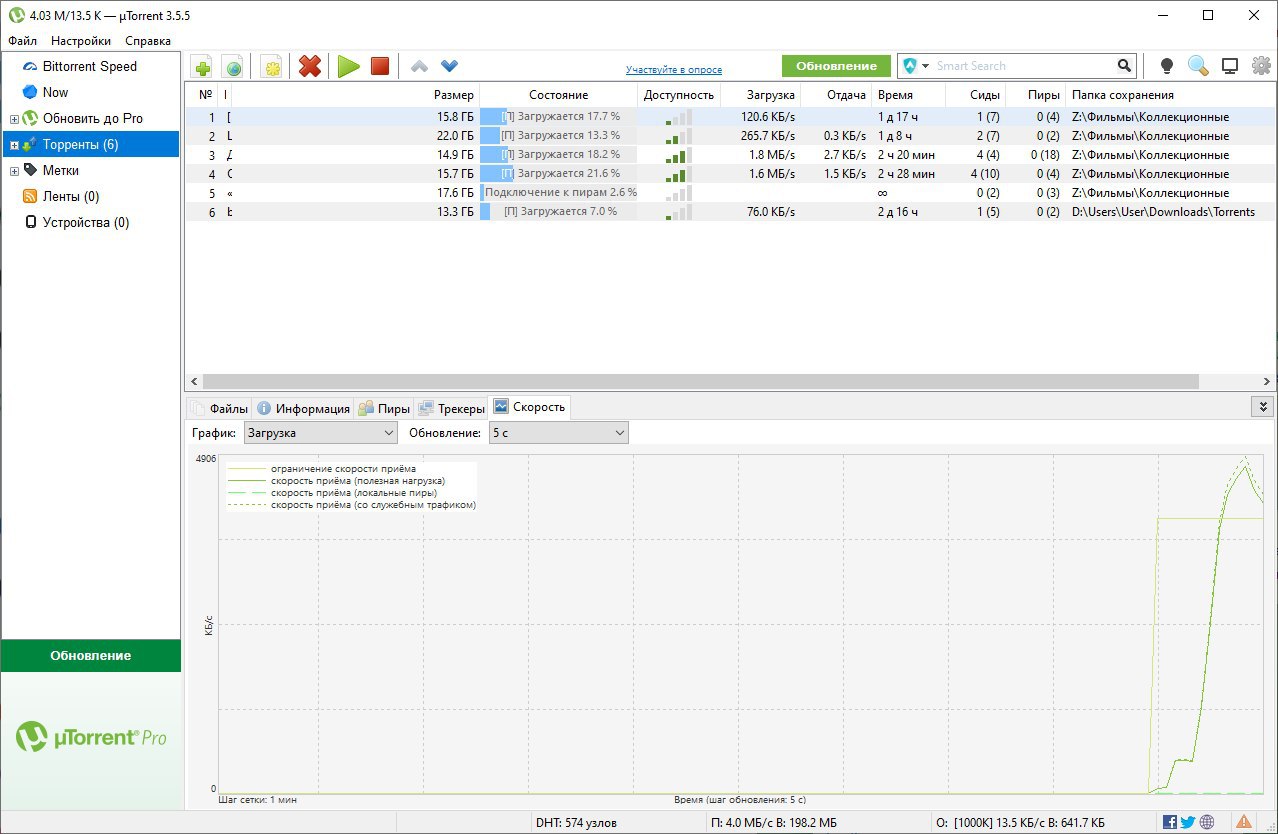The height and width of the screenshot is (834, 1278).
Task: Move torrent up in queue arrow
Action: tap(420, 66)
